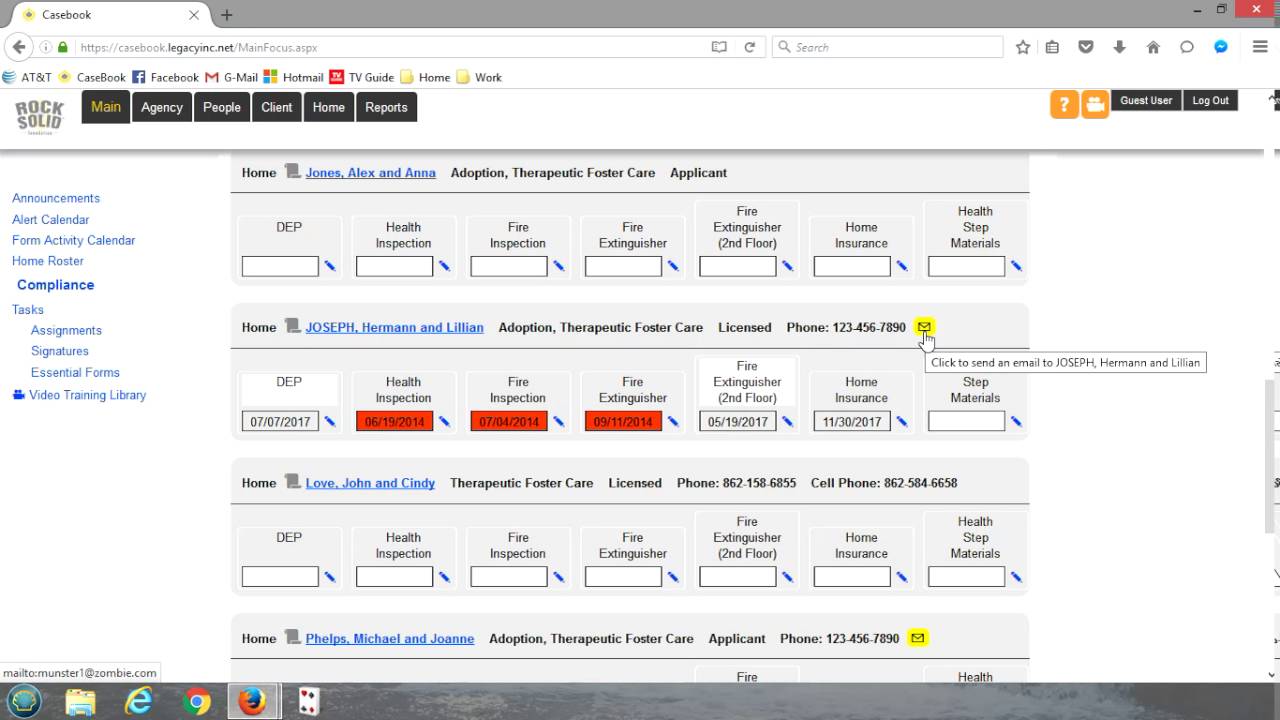Screen dimensions: 1280x720
Task: Open Signatures under Tasks
Action: pyautogui.click(x=60, y=351)
